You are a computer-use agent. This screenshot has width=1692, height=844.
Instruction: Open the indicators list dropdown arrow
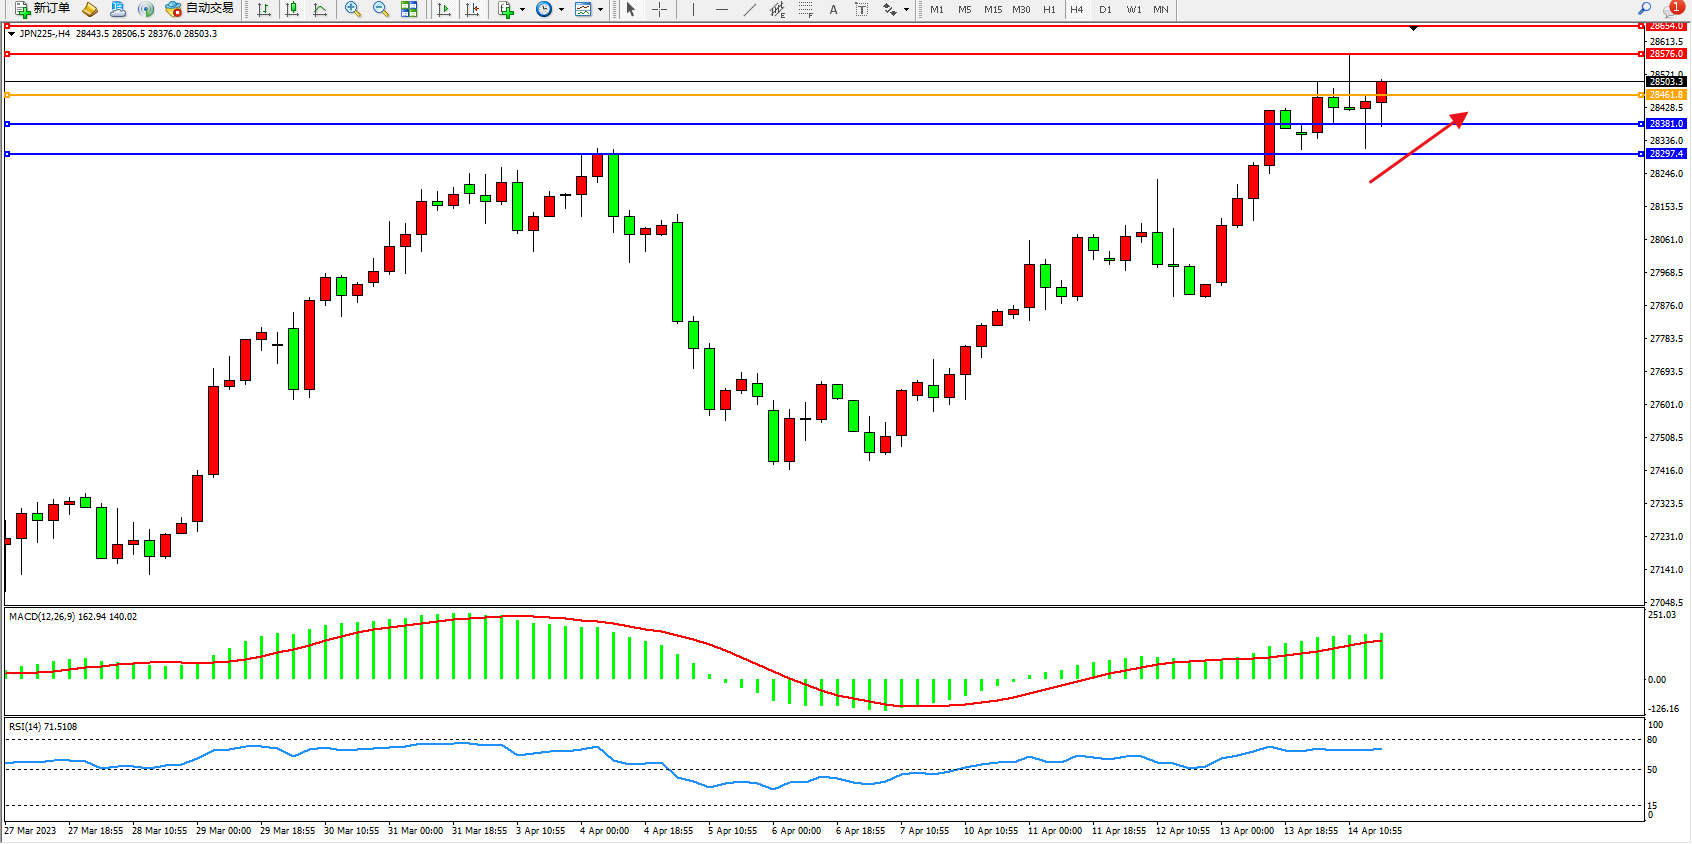click(x=522, y=10)
